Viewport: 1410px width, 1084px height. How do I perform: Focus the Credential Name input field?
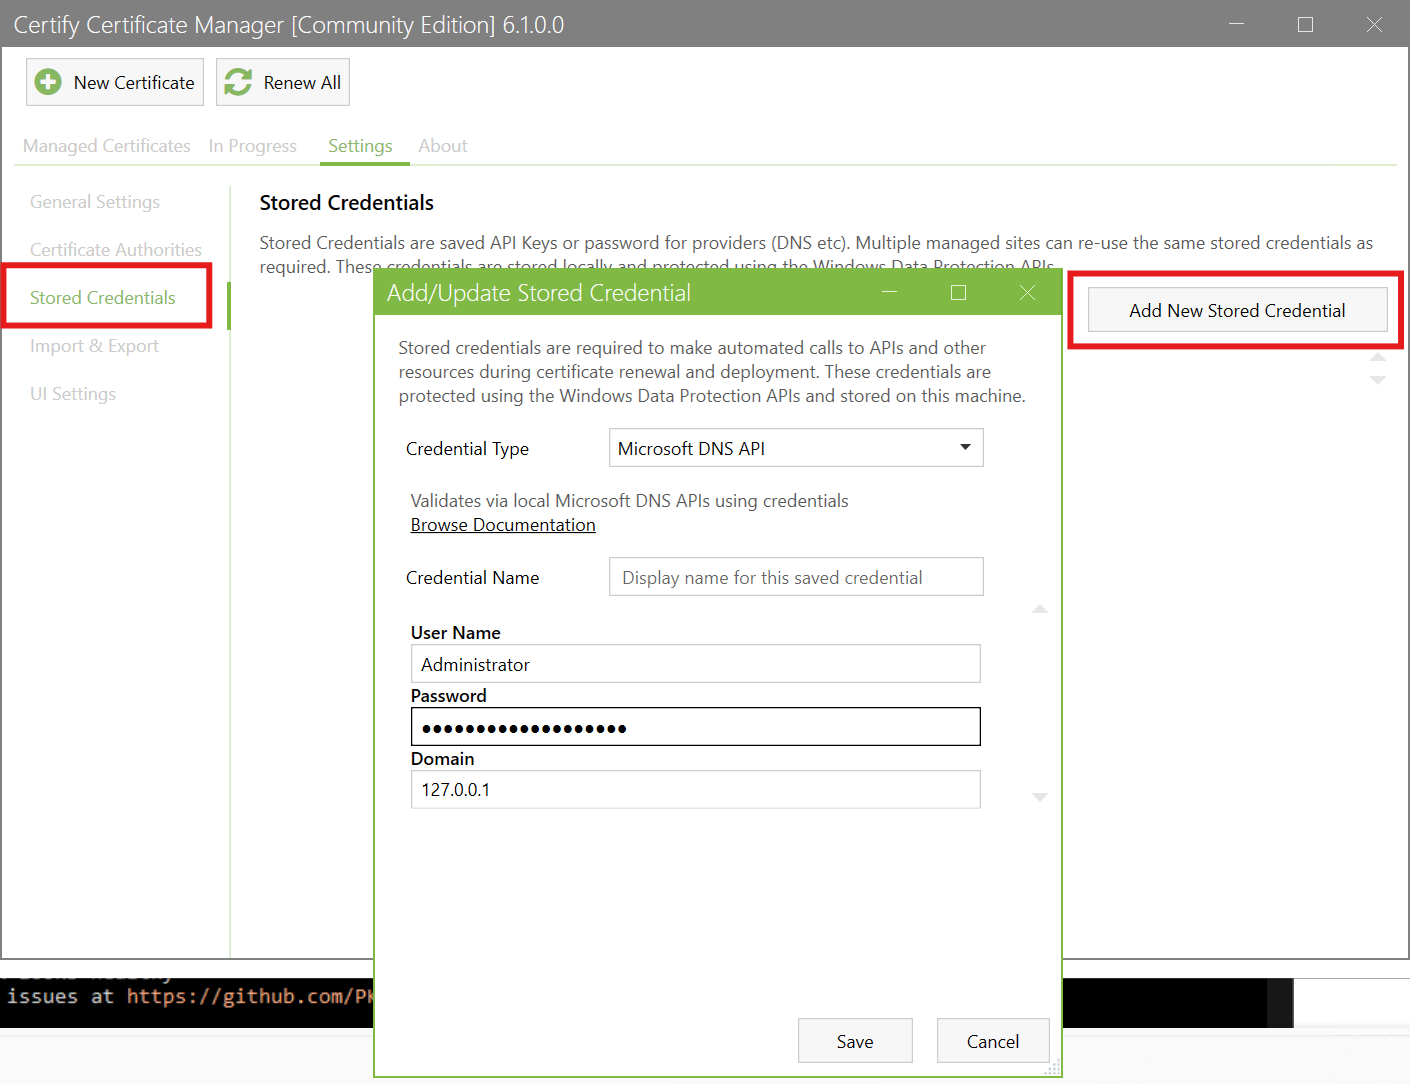[796, 577]
